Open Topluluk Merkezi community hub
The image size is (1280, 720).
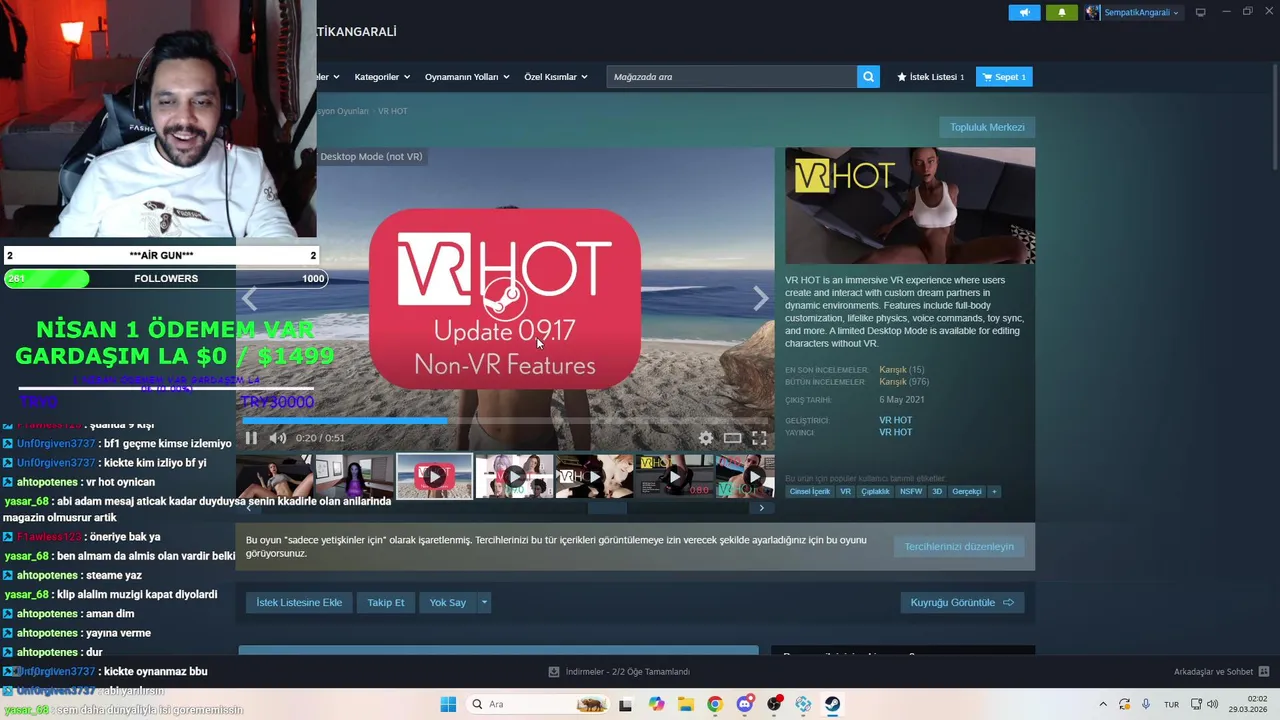[987, 127]
